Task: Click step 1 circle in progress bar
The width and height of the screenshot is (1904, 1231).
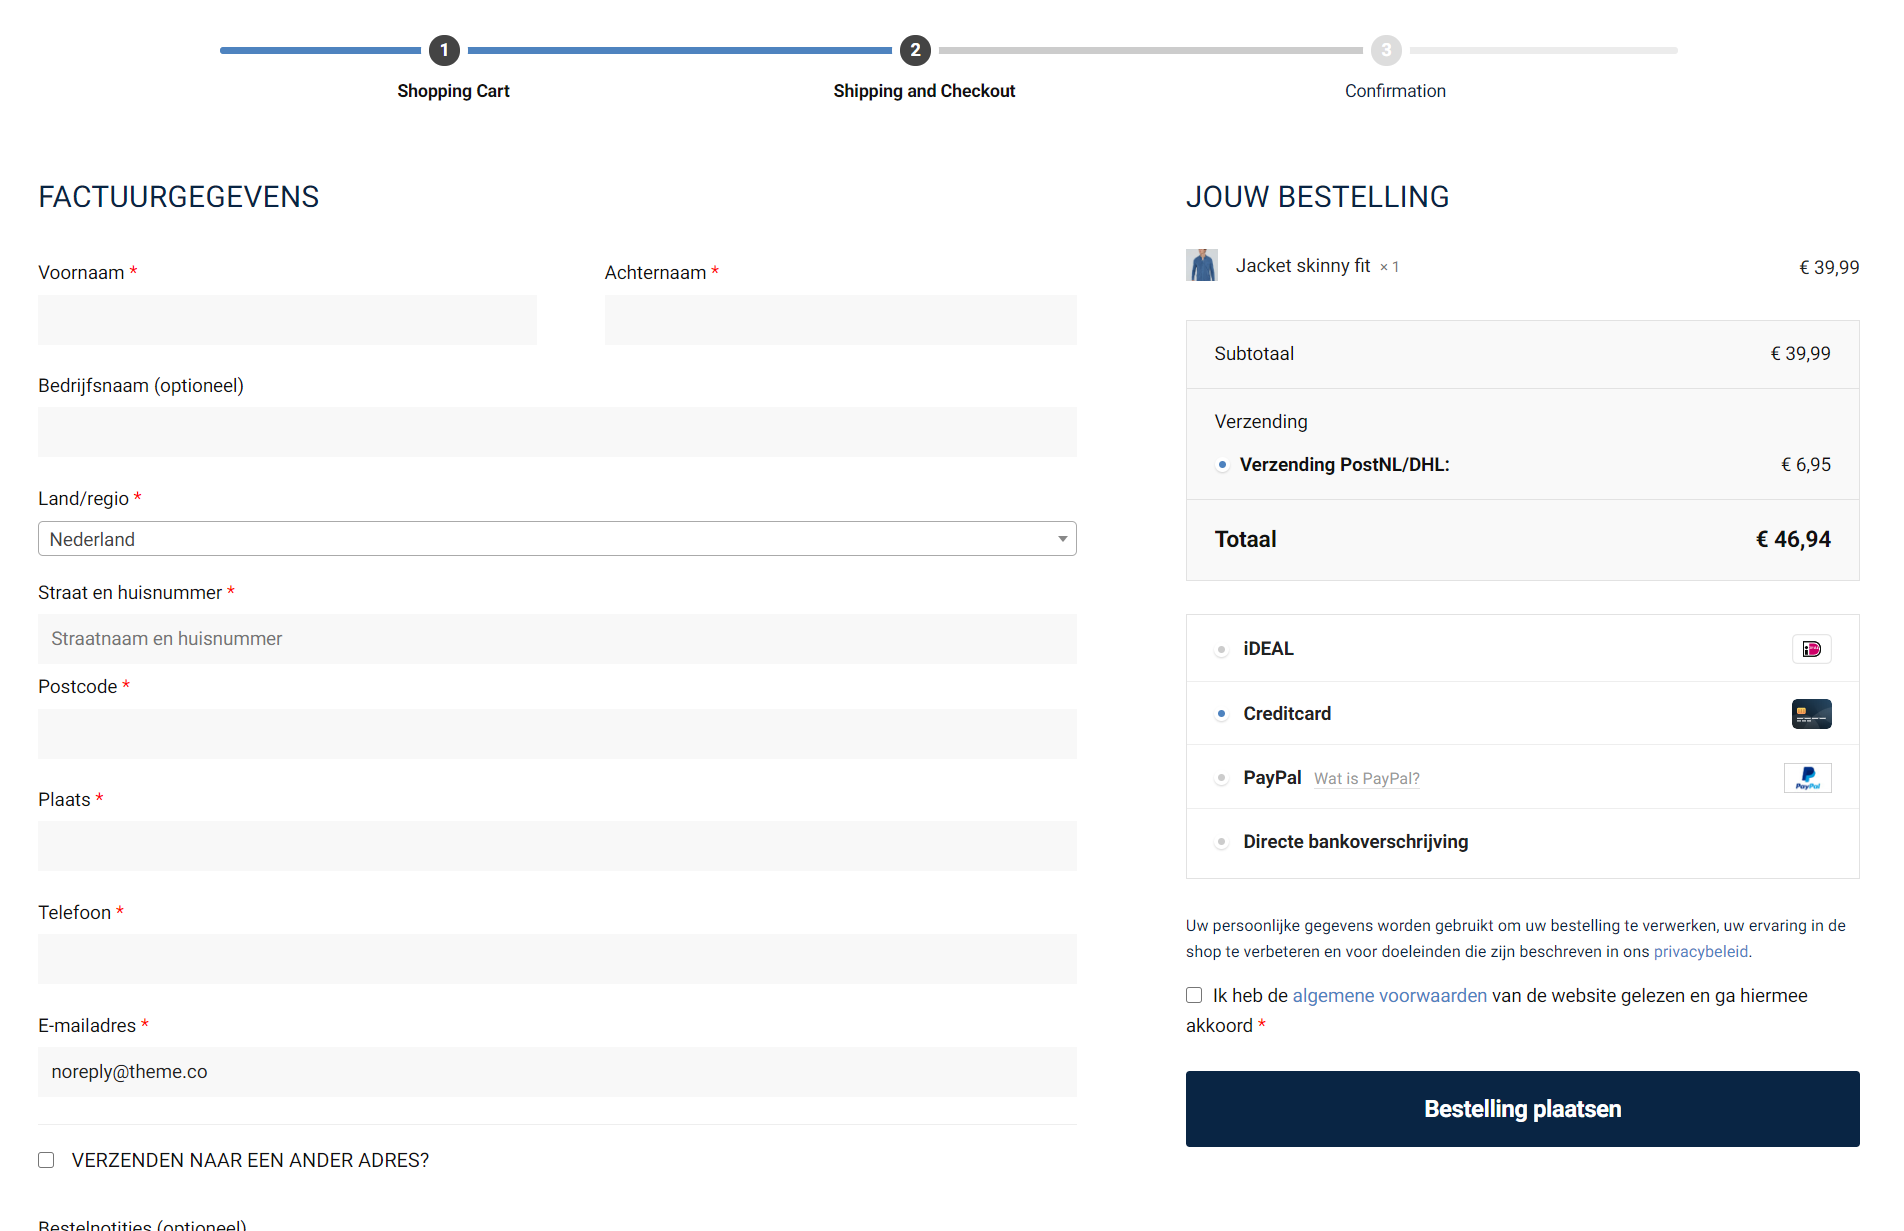Action: pyautogui.click(x=444, y=50)
